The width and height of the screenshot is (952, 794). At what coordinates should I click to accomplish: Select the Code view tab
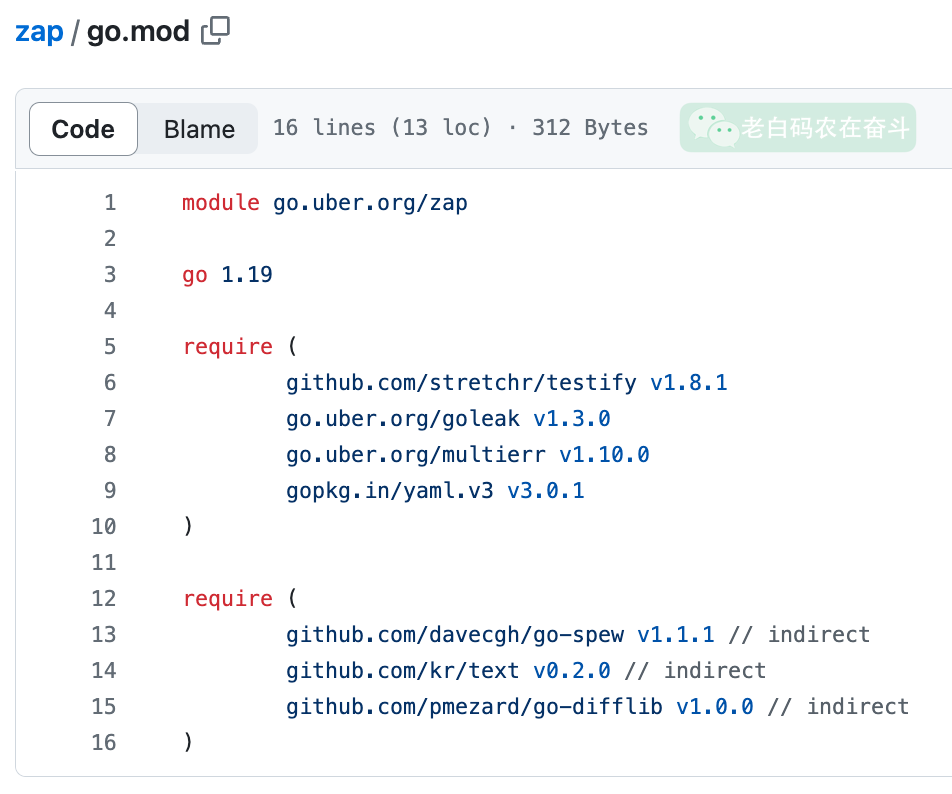coord(83,129)
